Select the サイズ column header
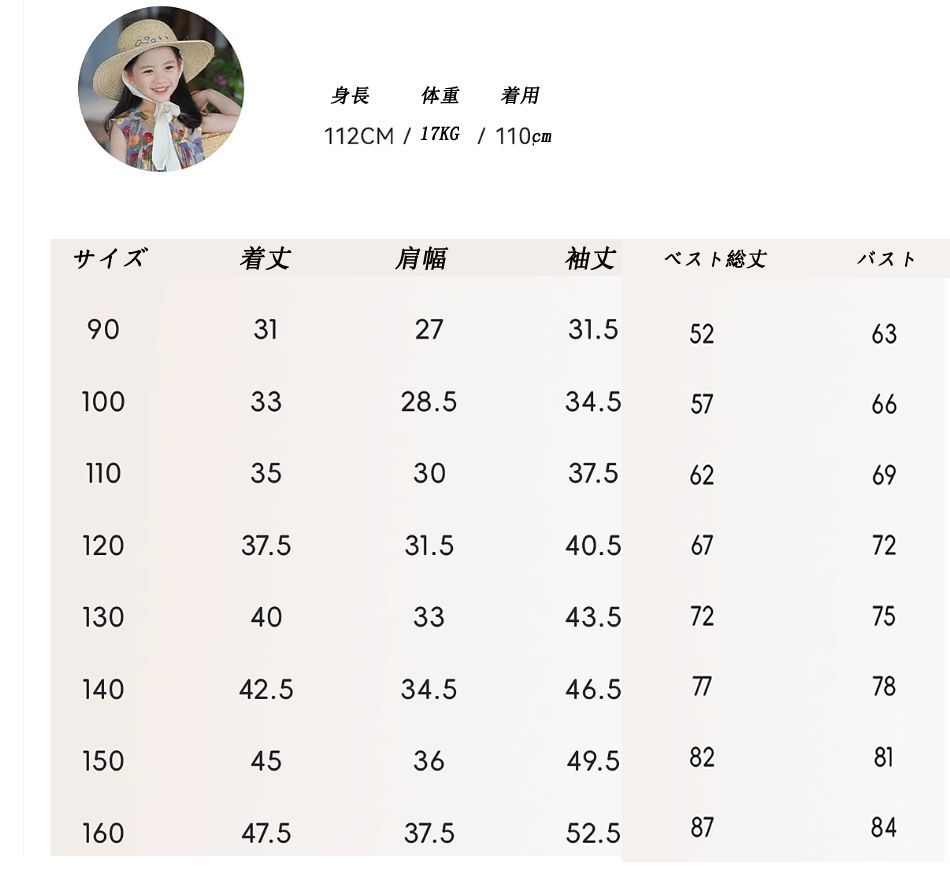 [109, 259]
